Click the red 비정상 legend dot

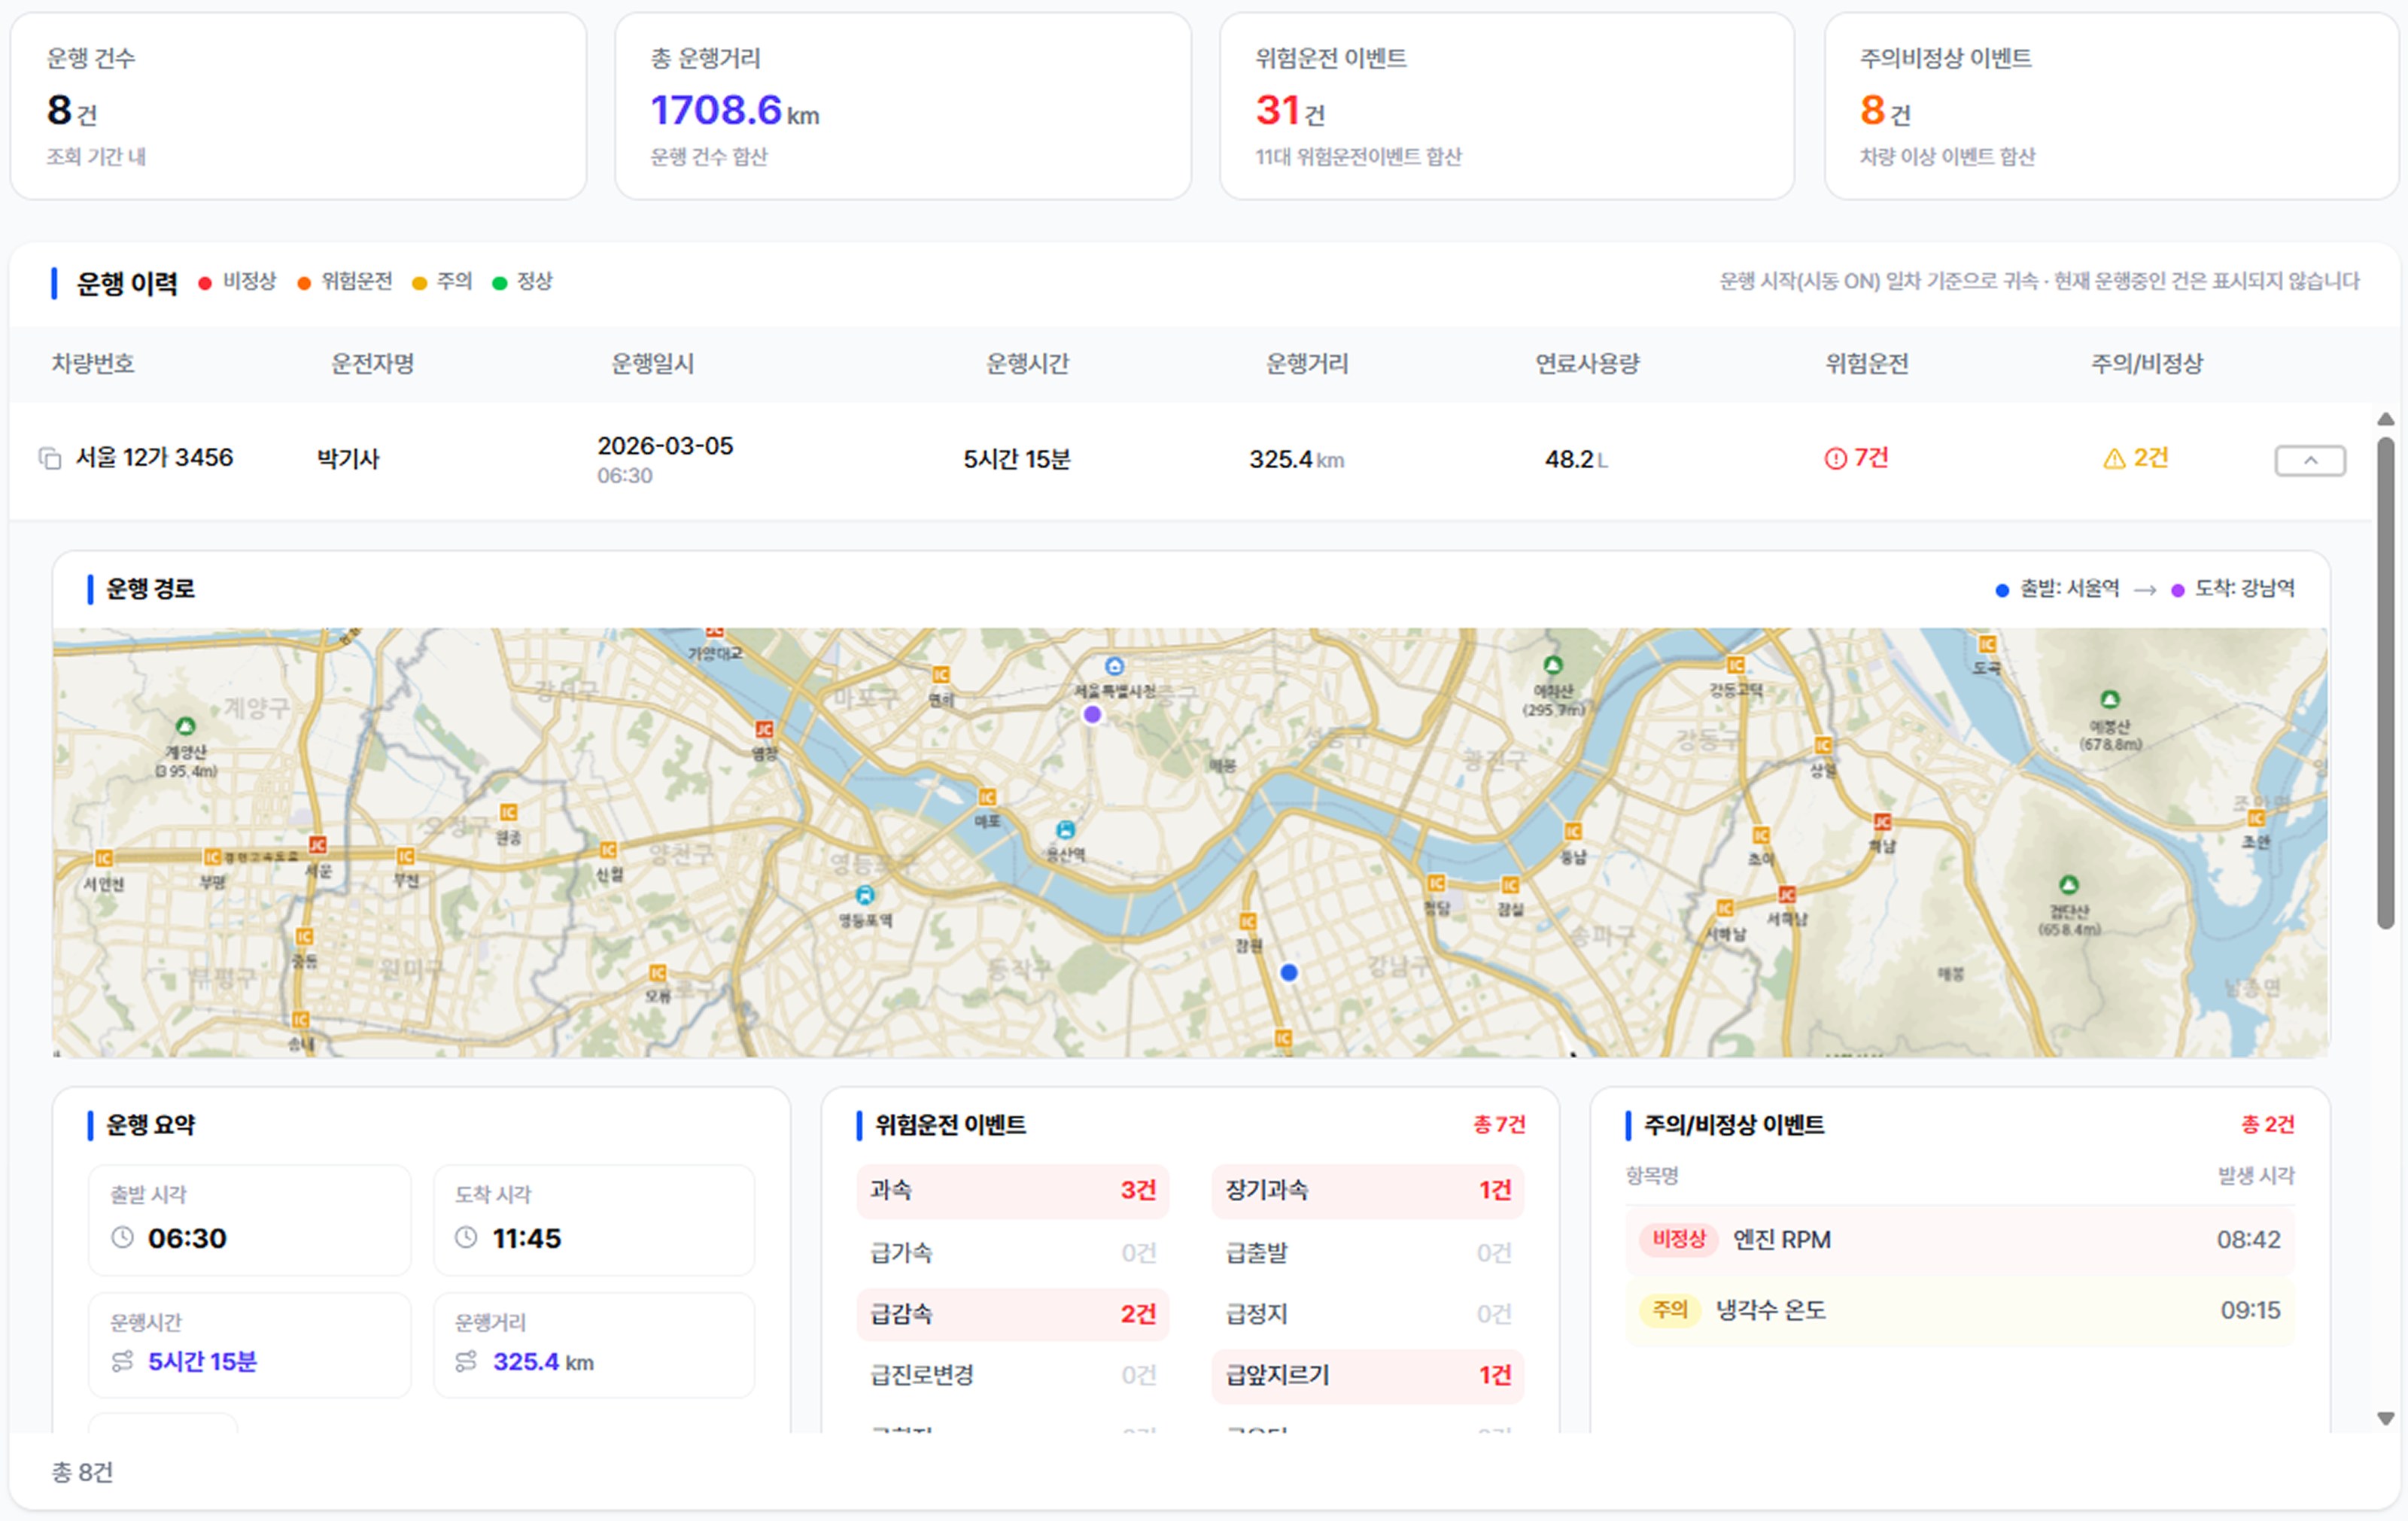205,283
